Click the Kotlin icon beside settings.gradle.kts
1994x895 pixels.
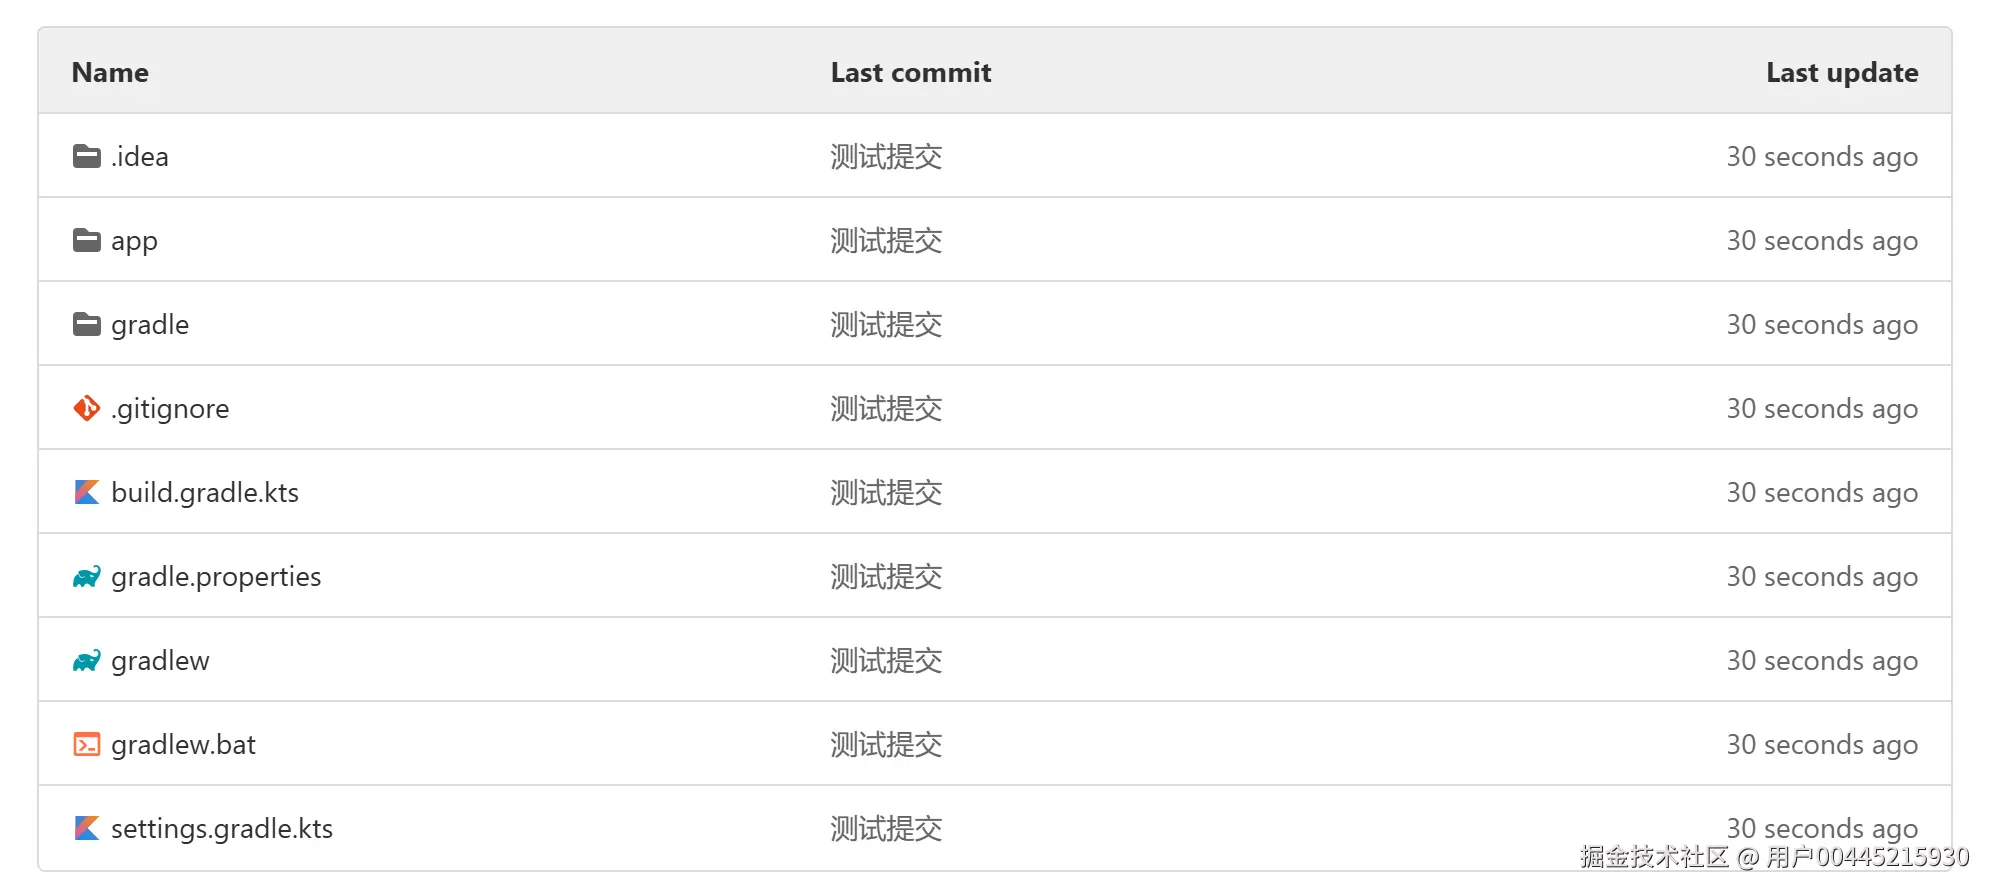point(87,828)
